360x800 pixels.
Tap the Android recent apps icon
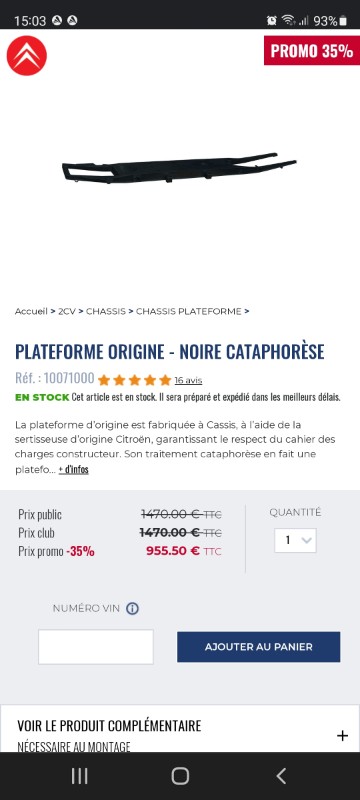coord(79,776)
